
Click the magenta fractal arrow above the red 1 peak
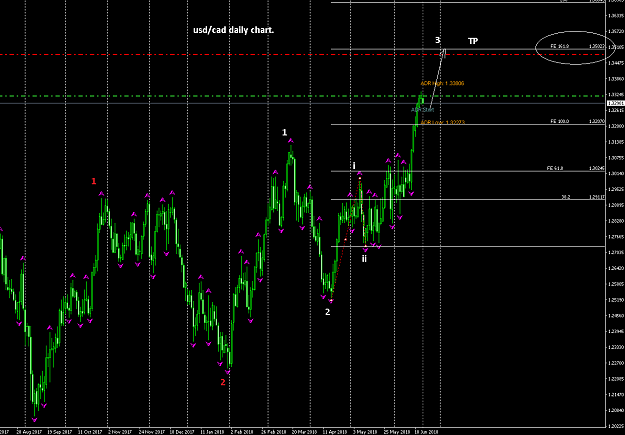pos(101,194)
